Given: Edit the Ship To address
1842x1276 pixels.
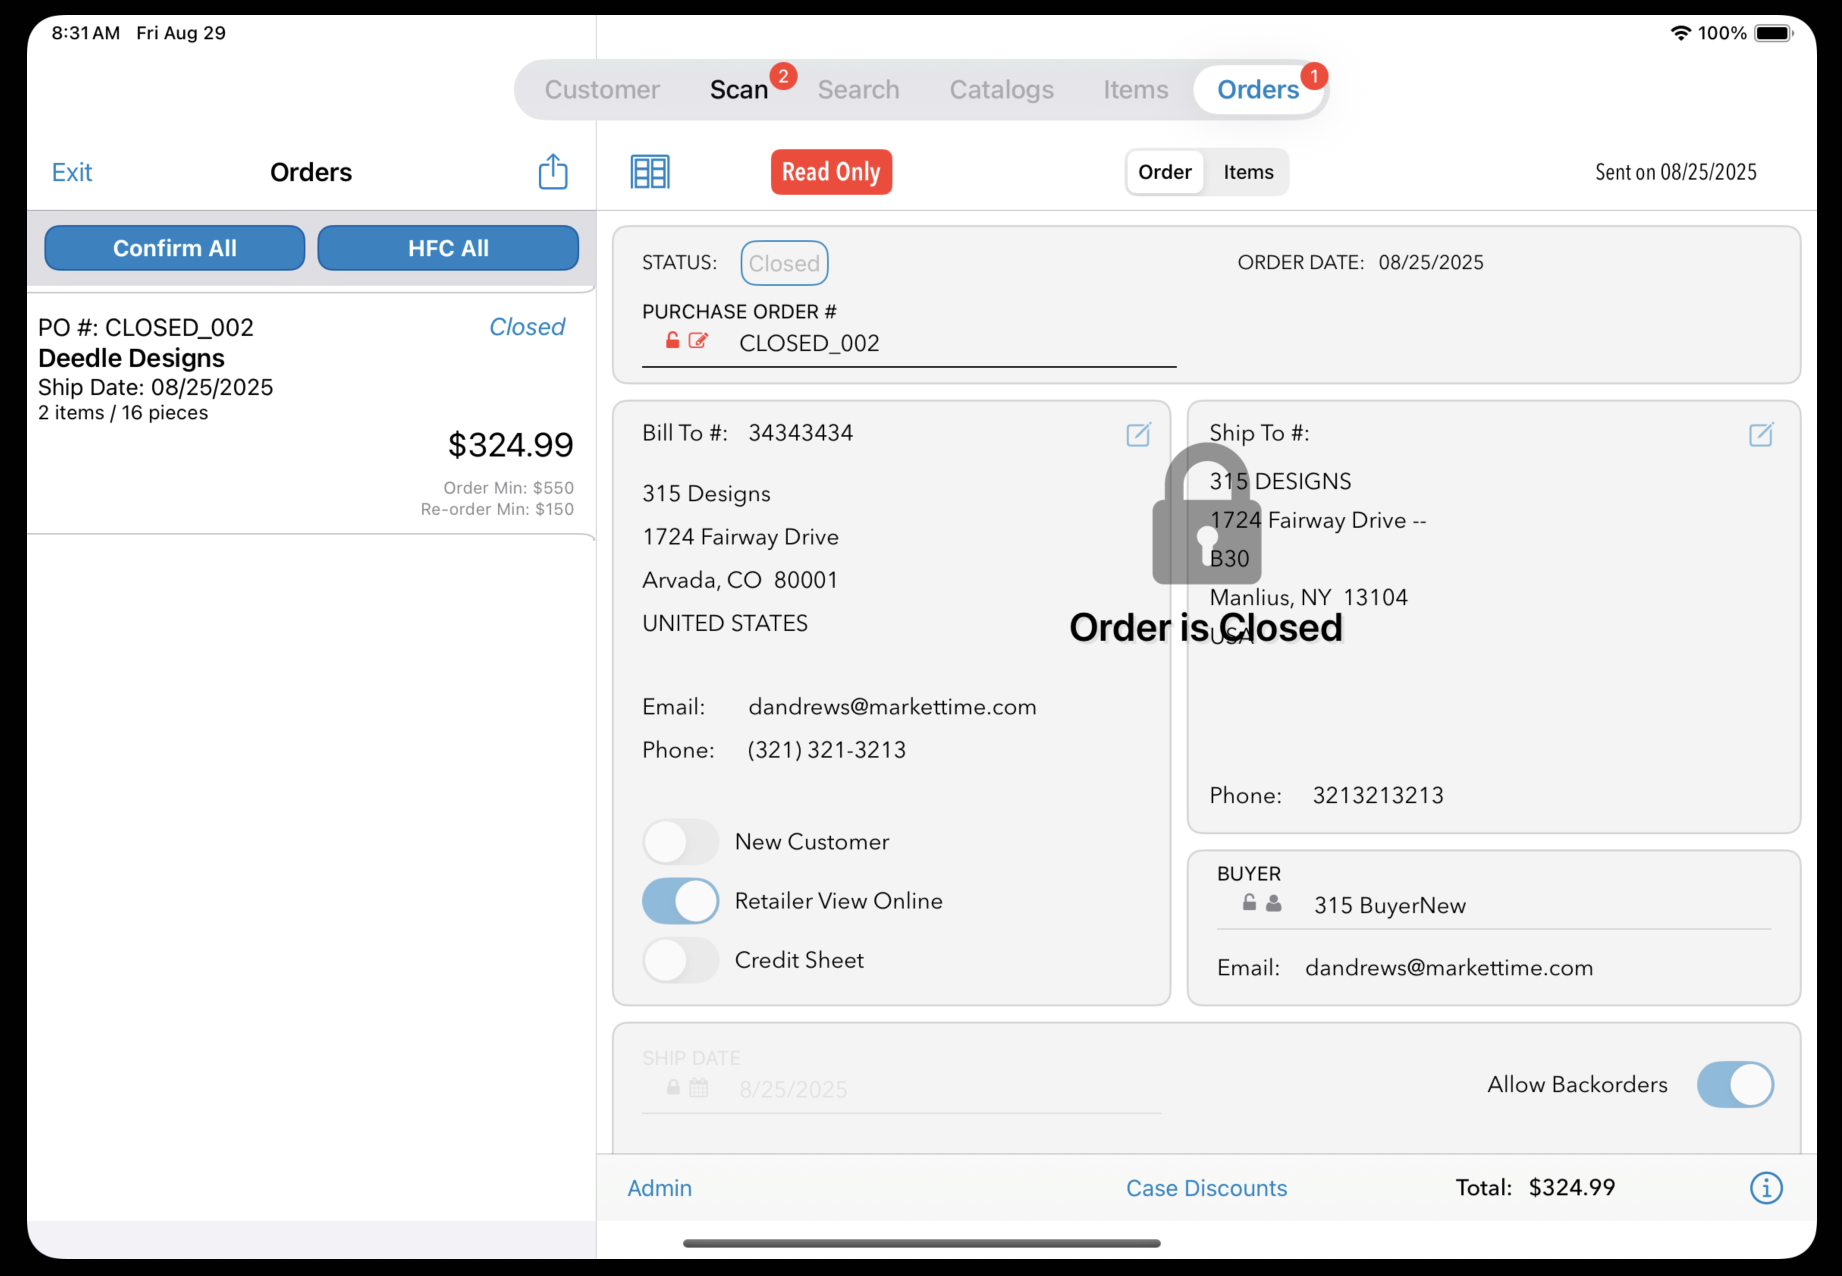Looking at the screenshot, I should [x=1761, y=434].
